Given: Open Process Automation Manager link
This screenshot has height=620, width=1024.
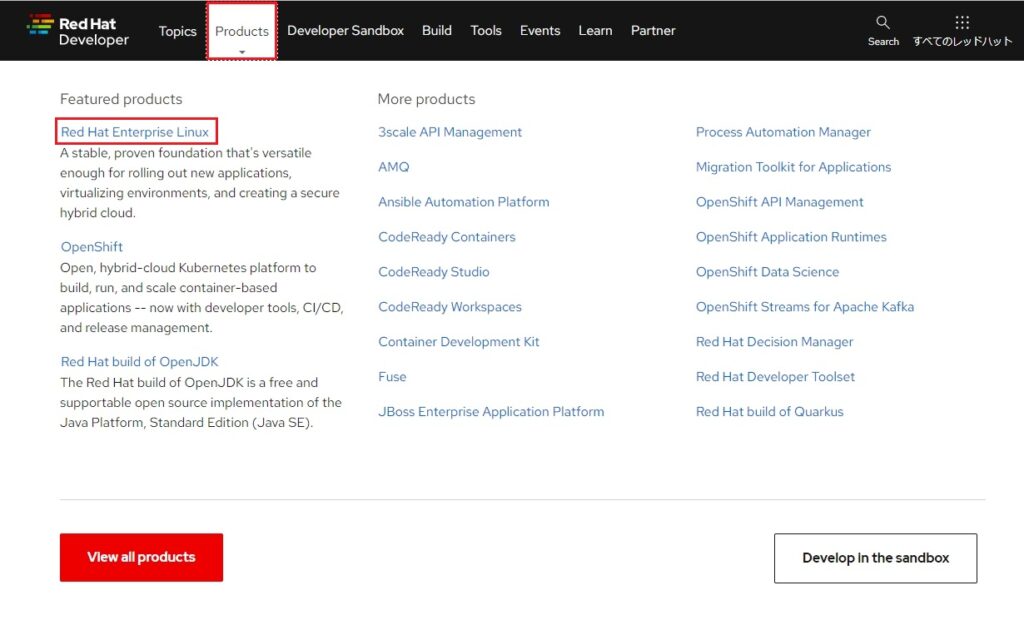Looking at the screenshot, I should [783, 132].
